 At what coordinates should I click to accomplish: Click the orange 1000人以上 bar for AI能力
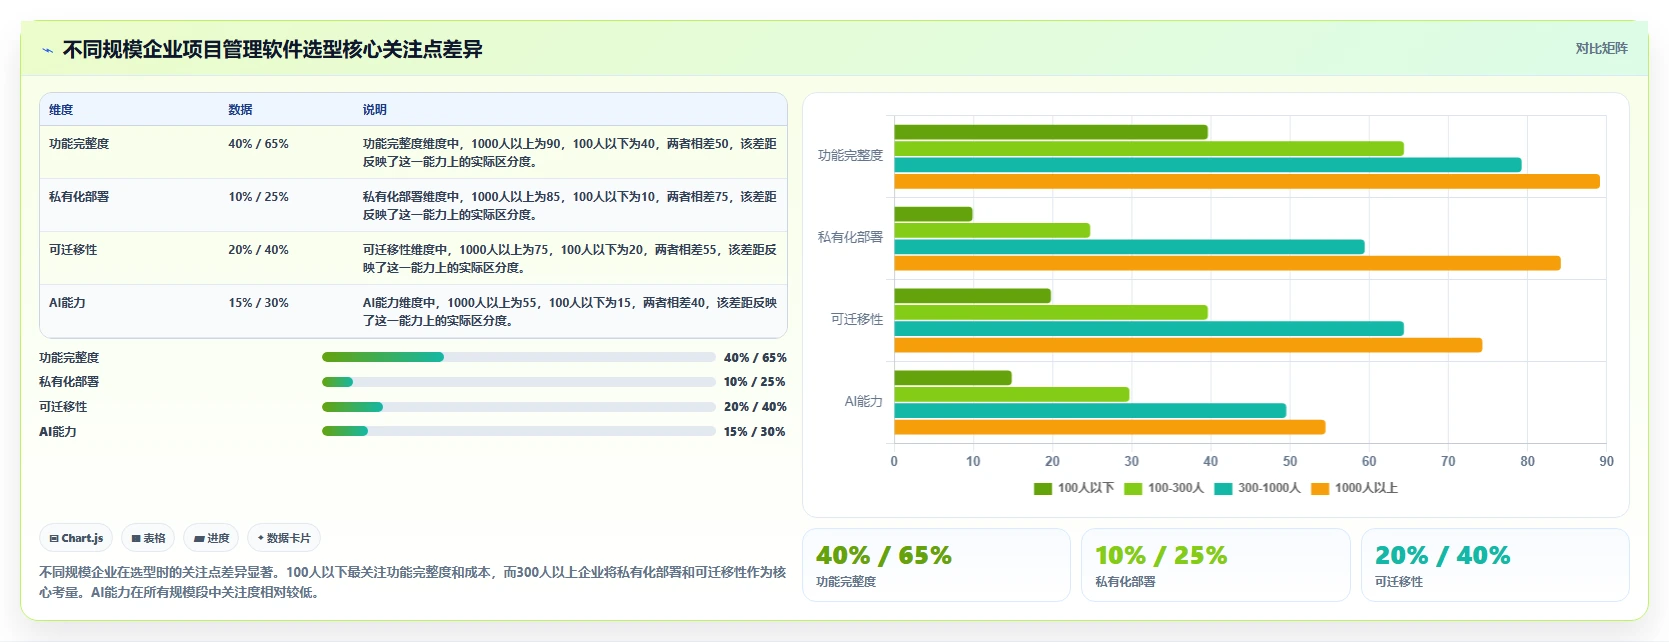click(x=1110, y=427)
